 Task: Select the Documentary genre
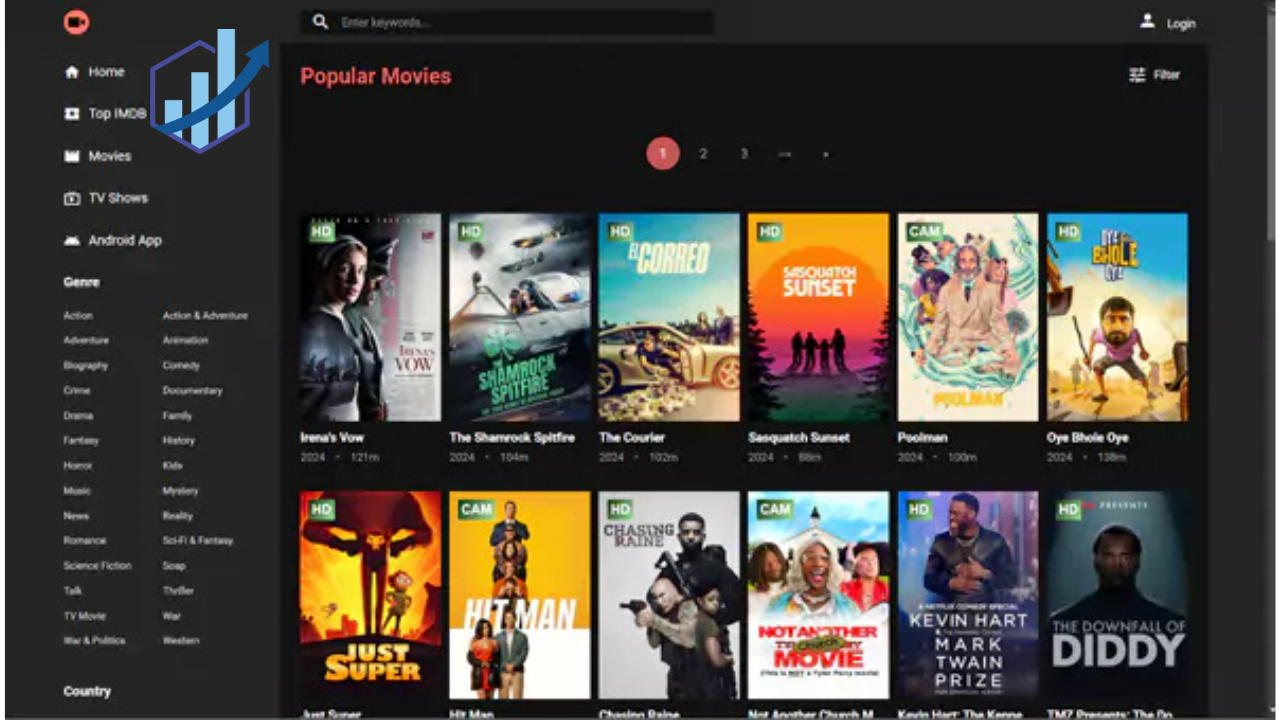point(192,390)
